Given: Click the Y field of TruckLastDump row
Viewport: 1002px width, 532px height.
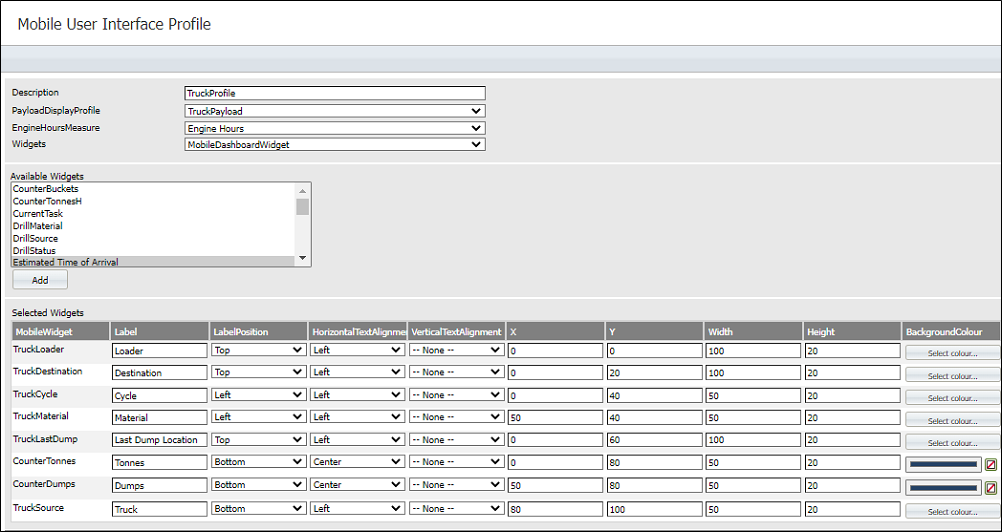Looking at the screenshot, I should tap(654, 440).
